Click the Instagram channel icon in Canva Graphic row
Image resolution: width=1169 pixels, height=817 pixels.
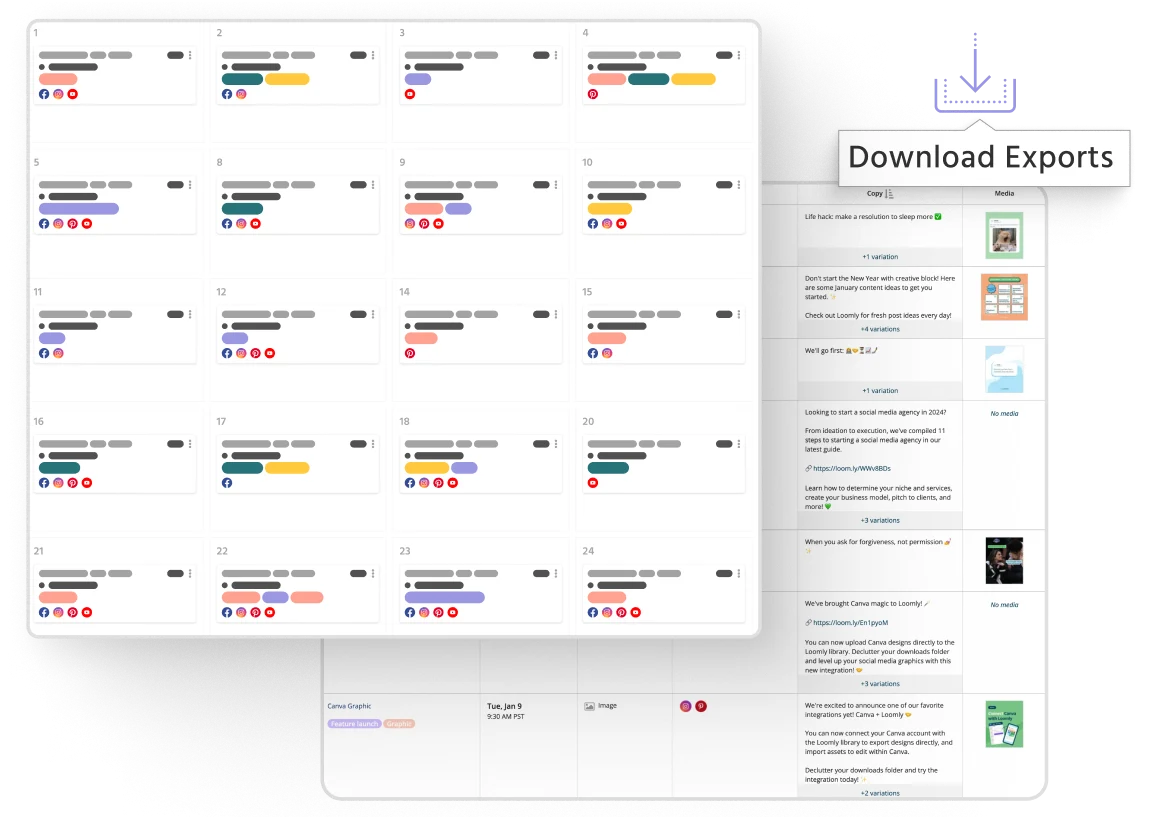686,705
